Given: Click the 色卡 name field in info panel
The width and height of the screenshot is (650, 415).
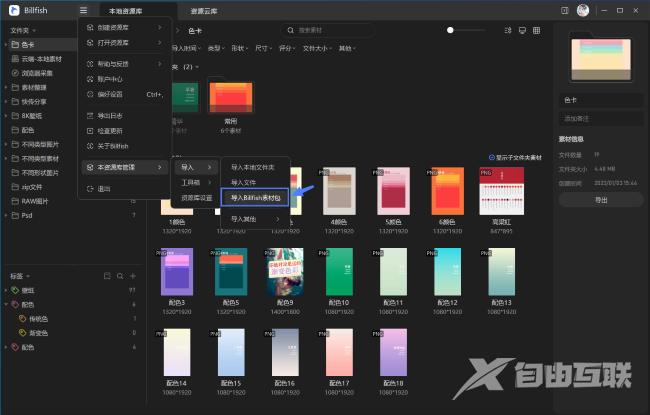Looking at the screenshot, I should (601, 100).
